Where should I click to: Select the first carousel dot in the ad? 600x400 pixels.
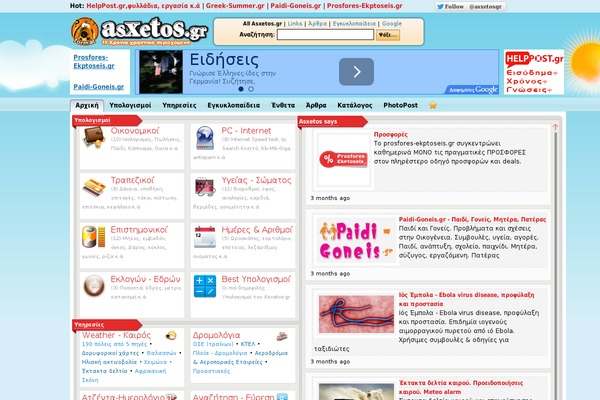click(241, 89)
